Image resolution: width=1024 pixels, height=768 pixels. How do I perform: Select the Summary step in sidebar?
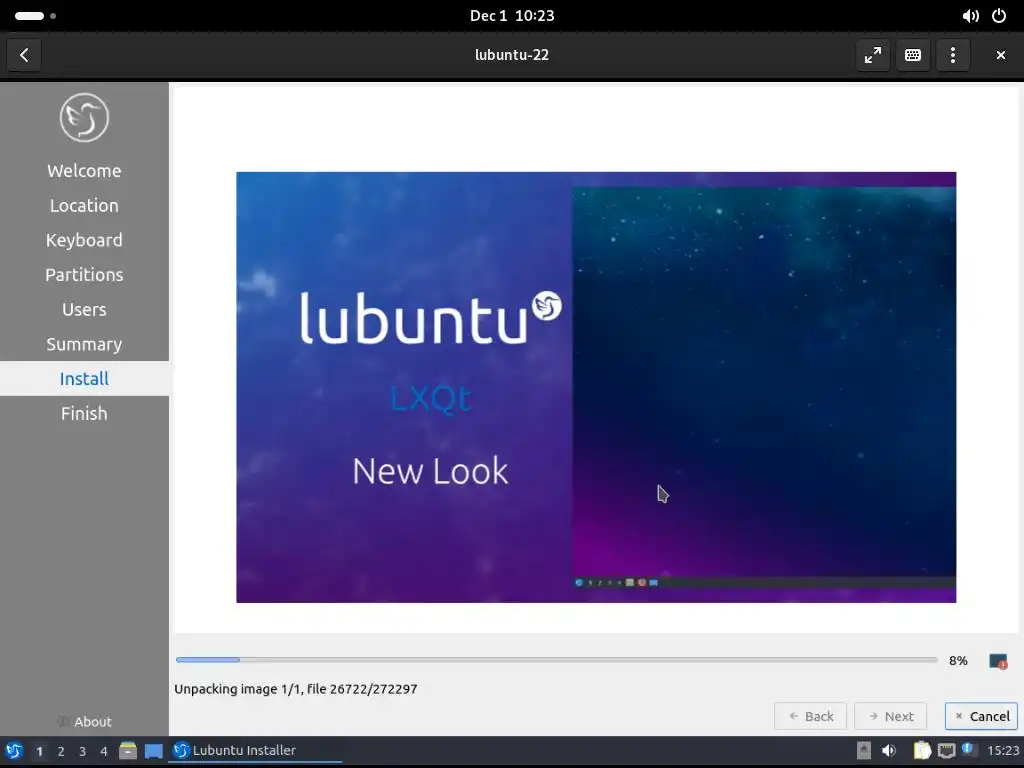coord(84,344)
